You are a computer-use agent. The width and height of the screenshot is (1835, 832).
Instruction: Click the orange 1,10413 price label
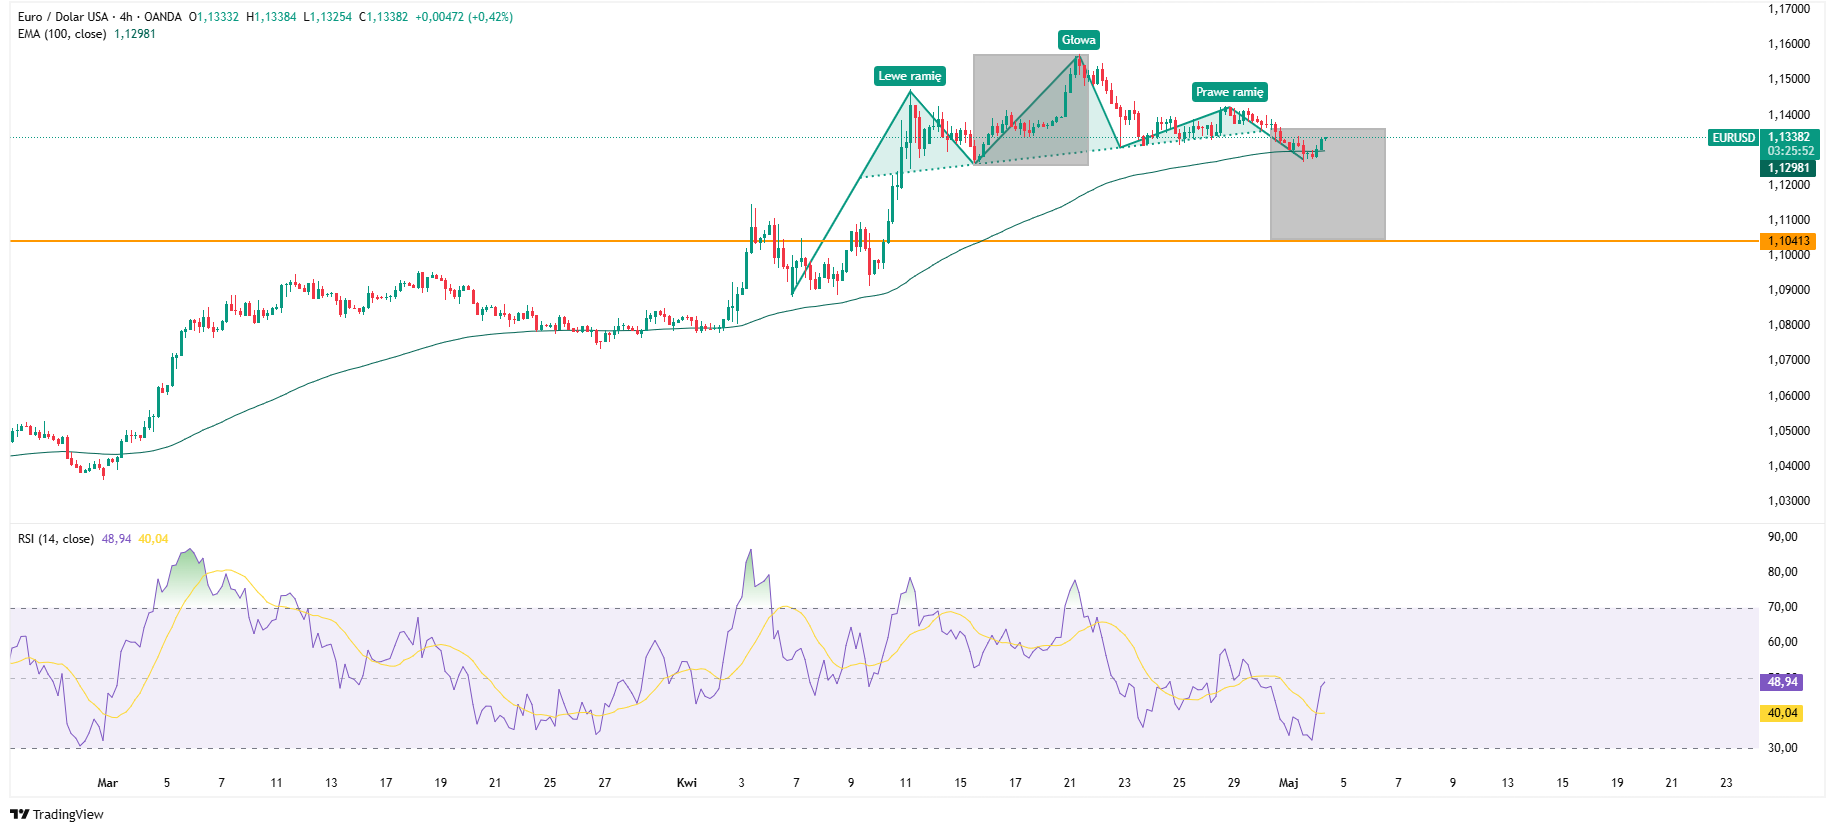point(1788,241)
